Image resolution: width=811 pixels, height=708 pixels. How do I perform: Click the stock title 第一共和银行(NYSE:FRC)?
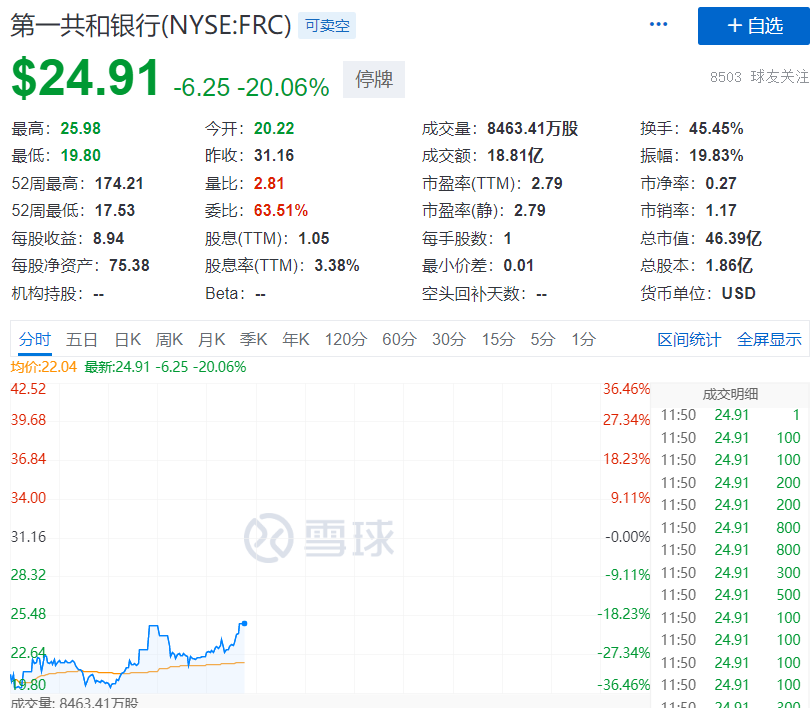[151, 25]
